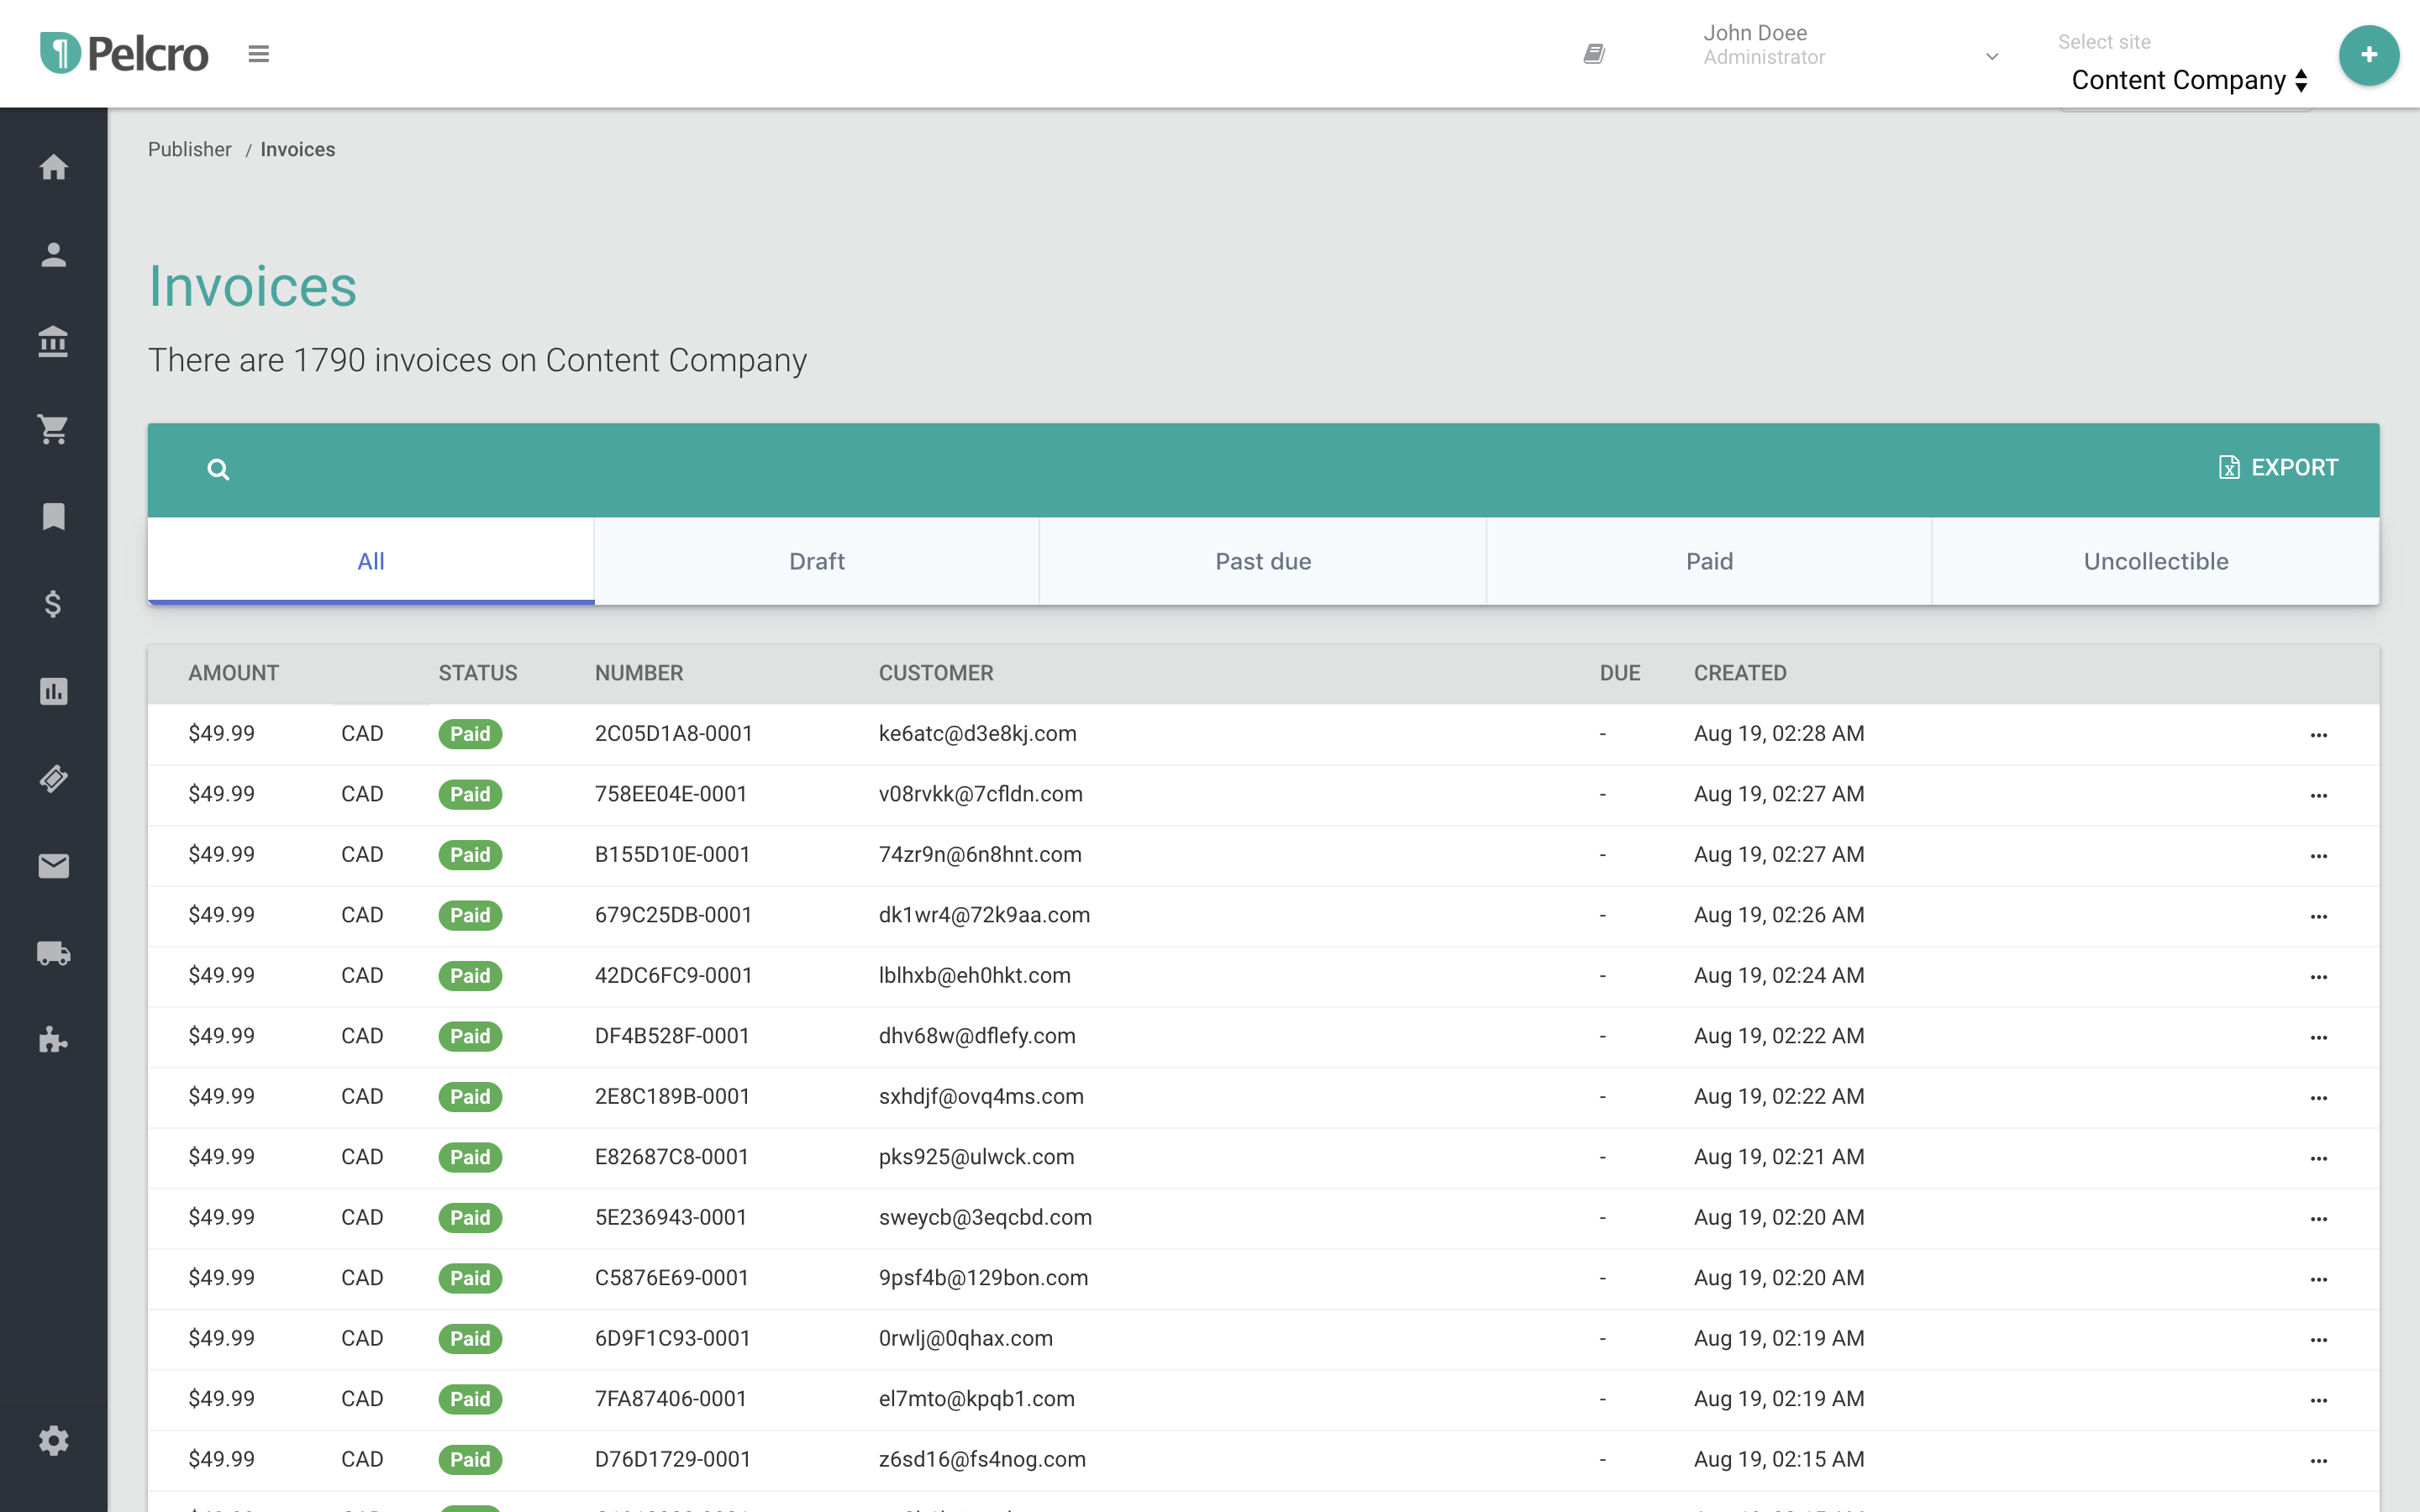The height and width of the screenshot is (1512, 2420).
Task: Click the DUE column header
Action: coord(1620,673)
